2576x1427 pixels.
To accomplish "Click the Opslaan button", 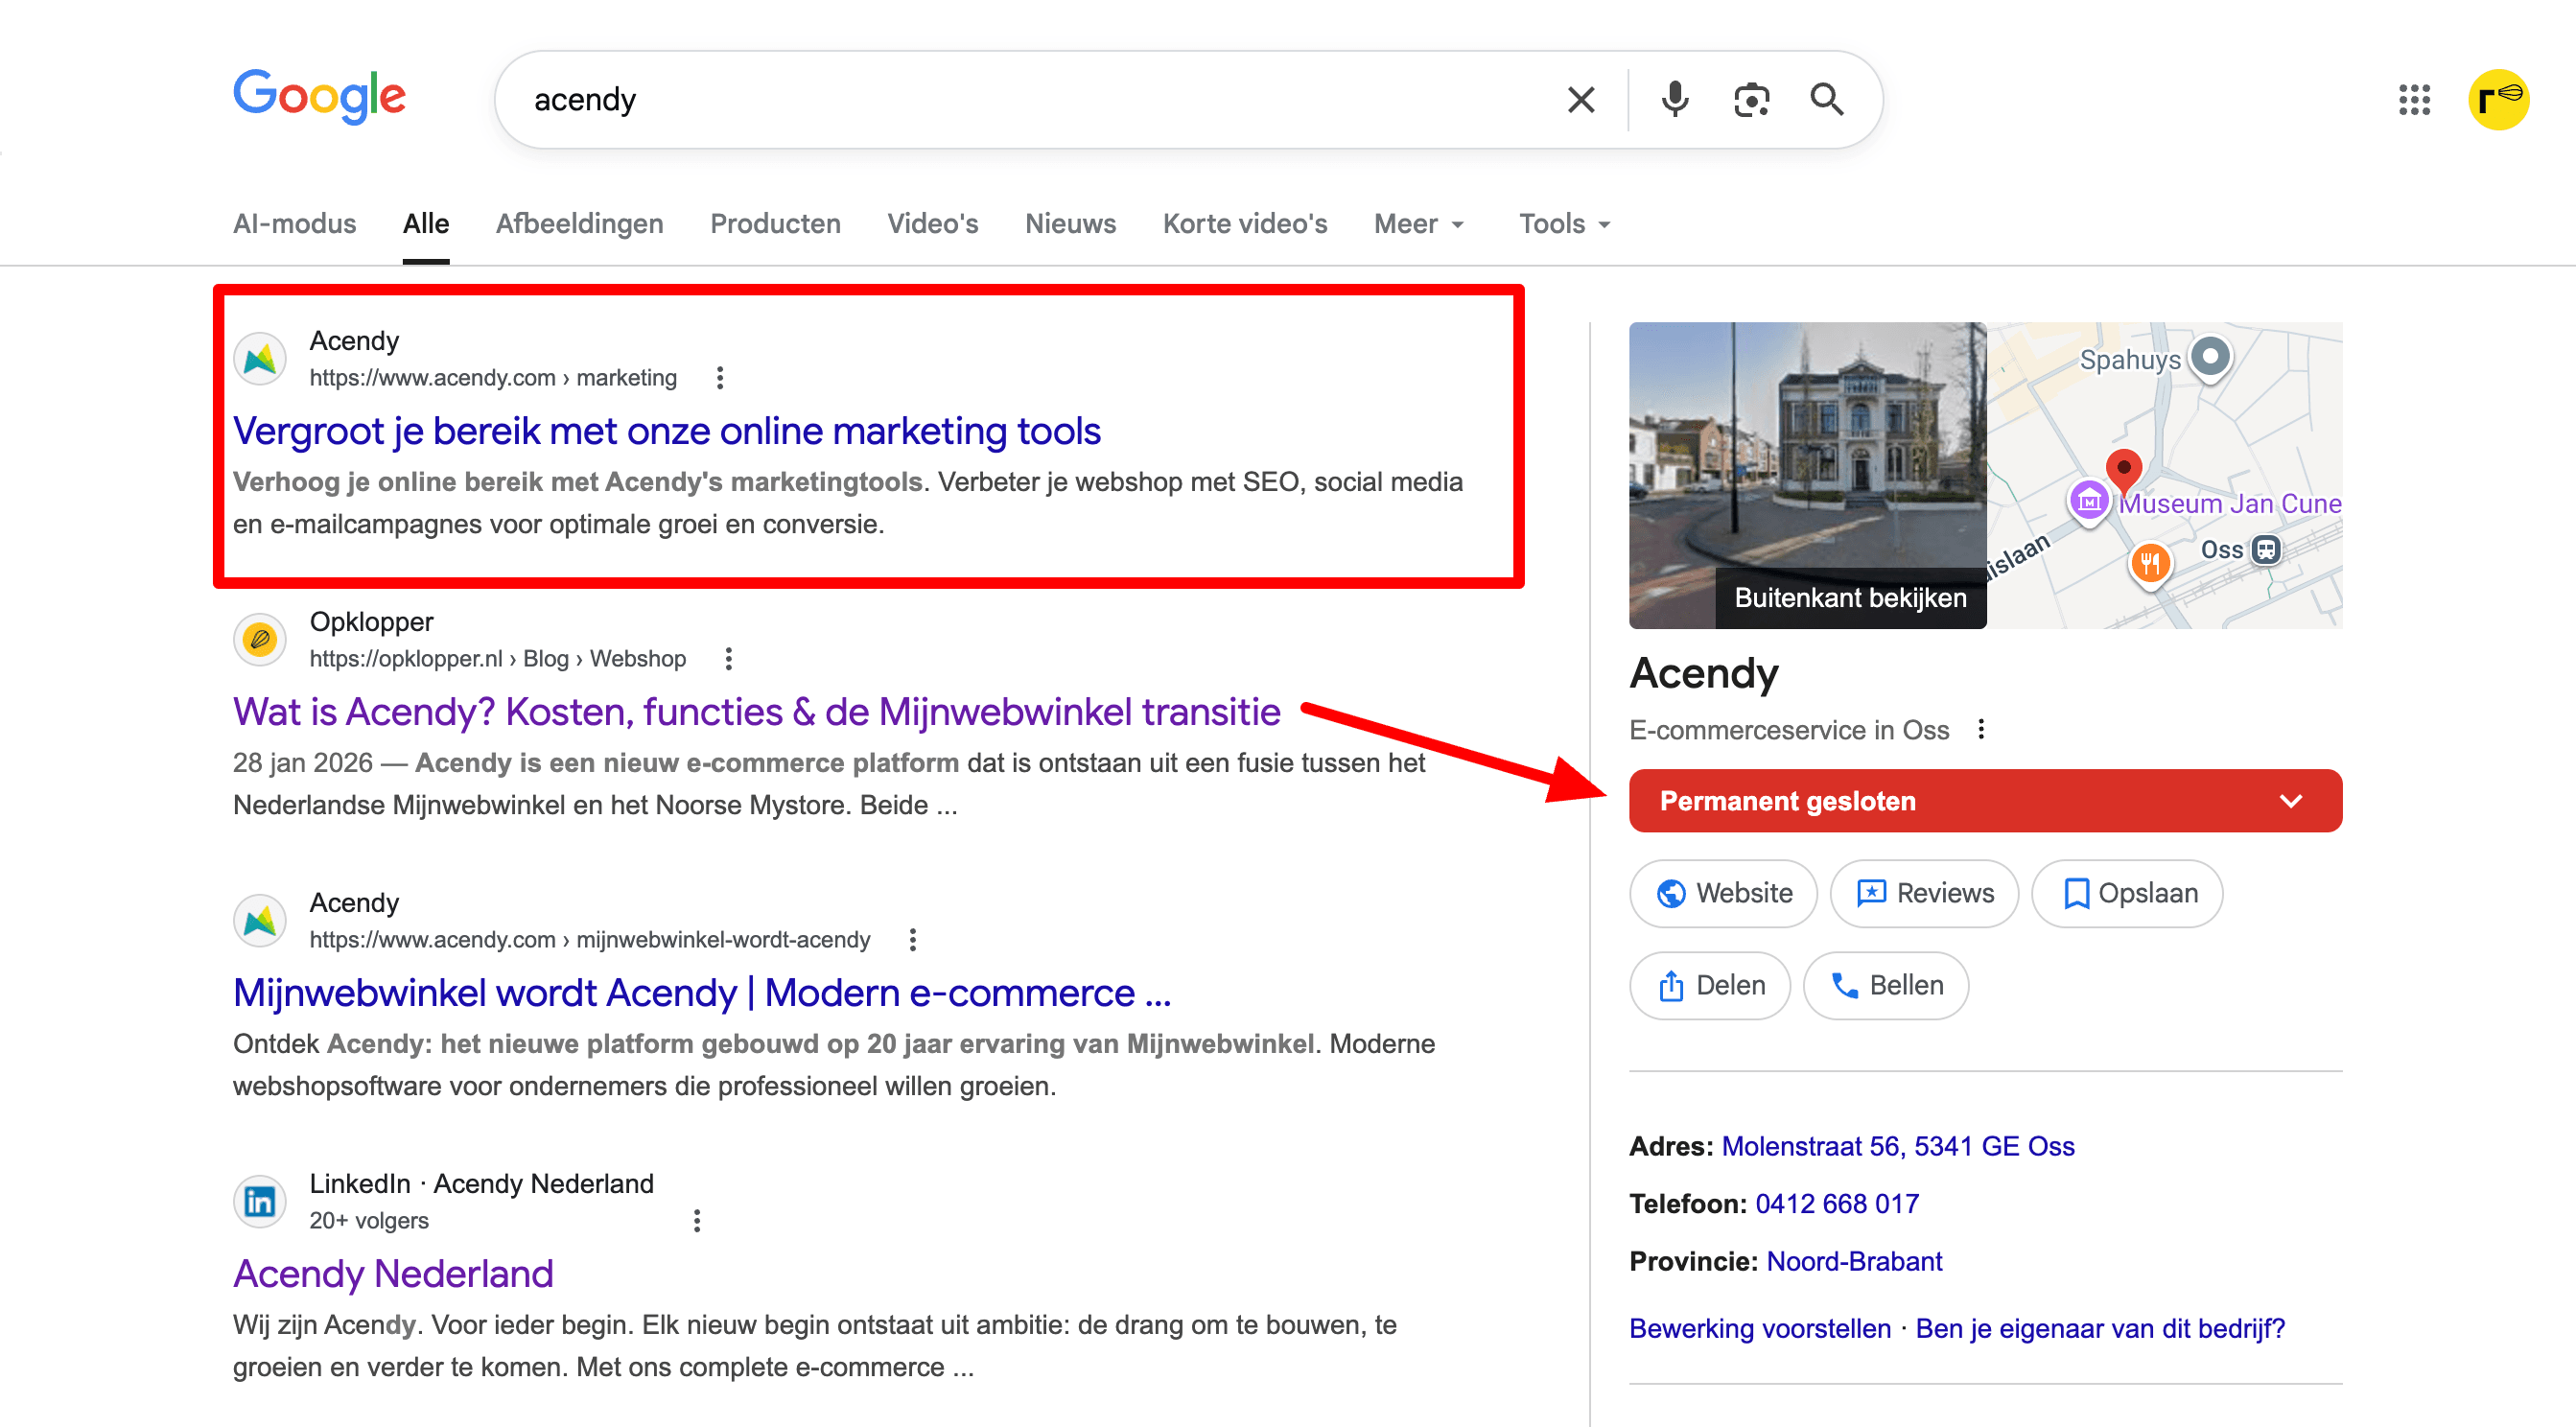I will [x=2128, y=893].
